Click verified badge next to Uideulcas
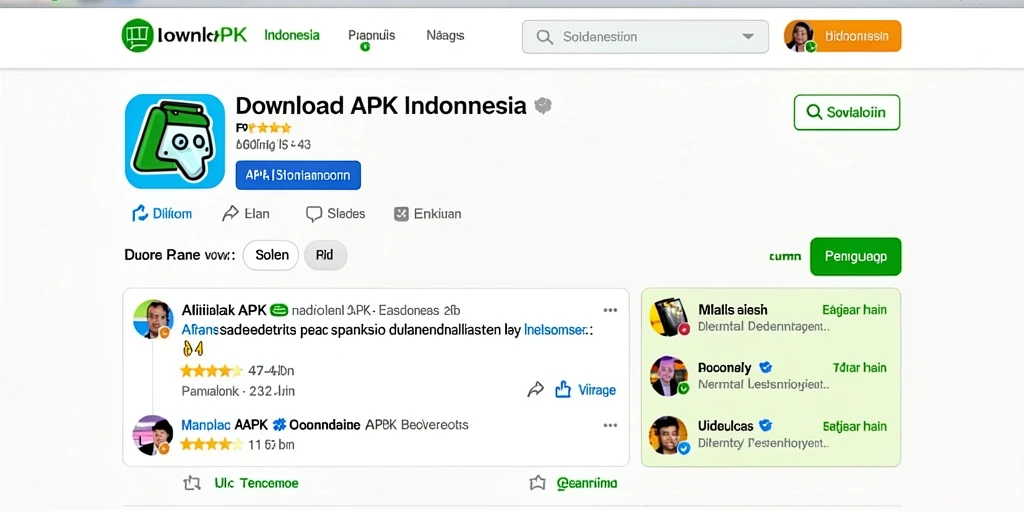Screen dimensions: 1024x512 tap(765, 426)
